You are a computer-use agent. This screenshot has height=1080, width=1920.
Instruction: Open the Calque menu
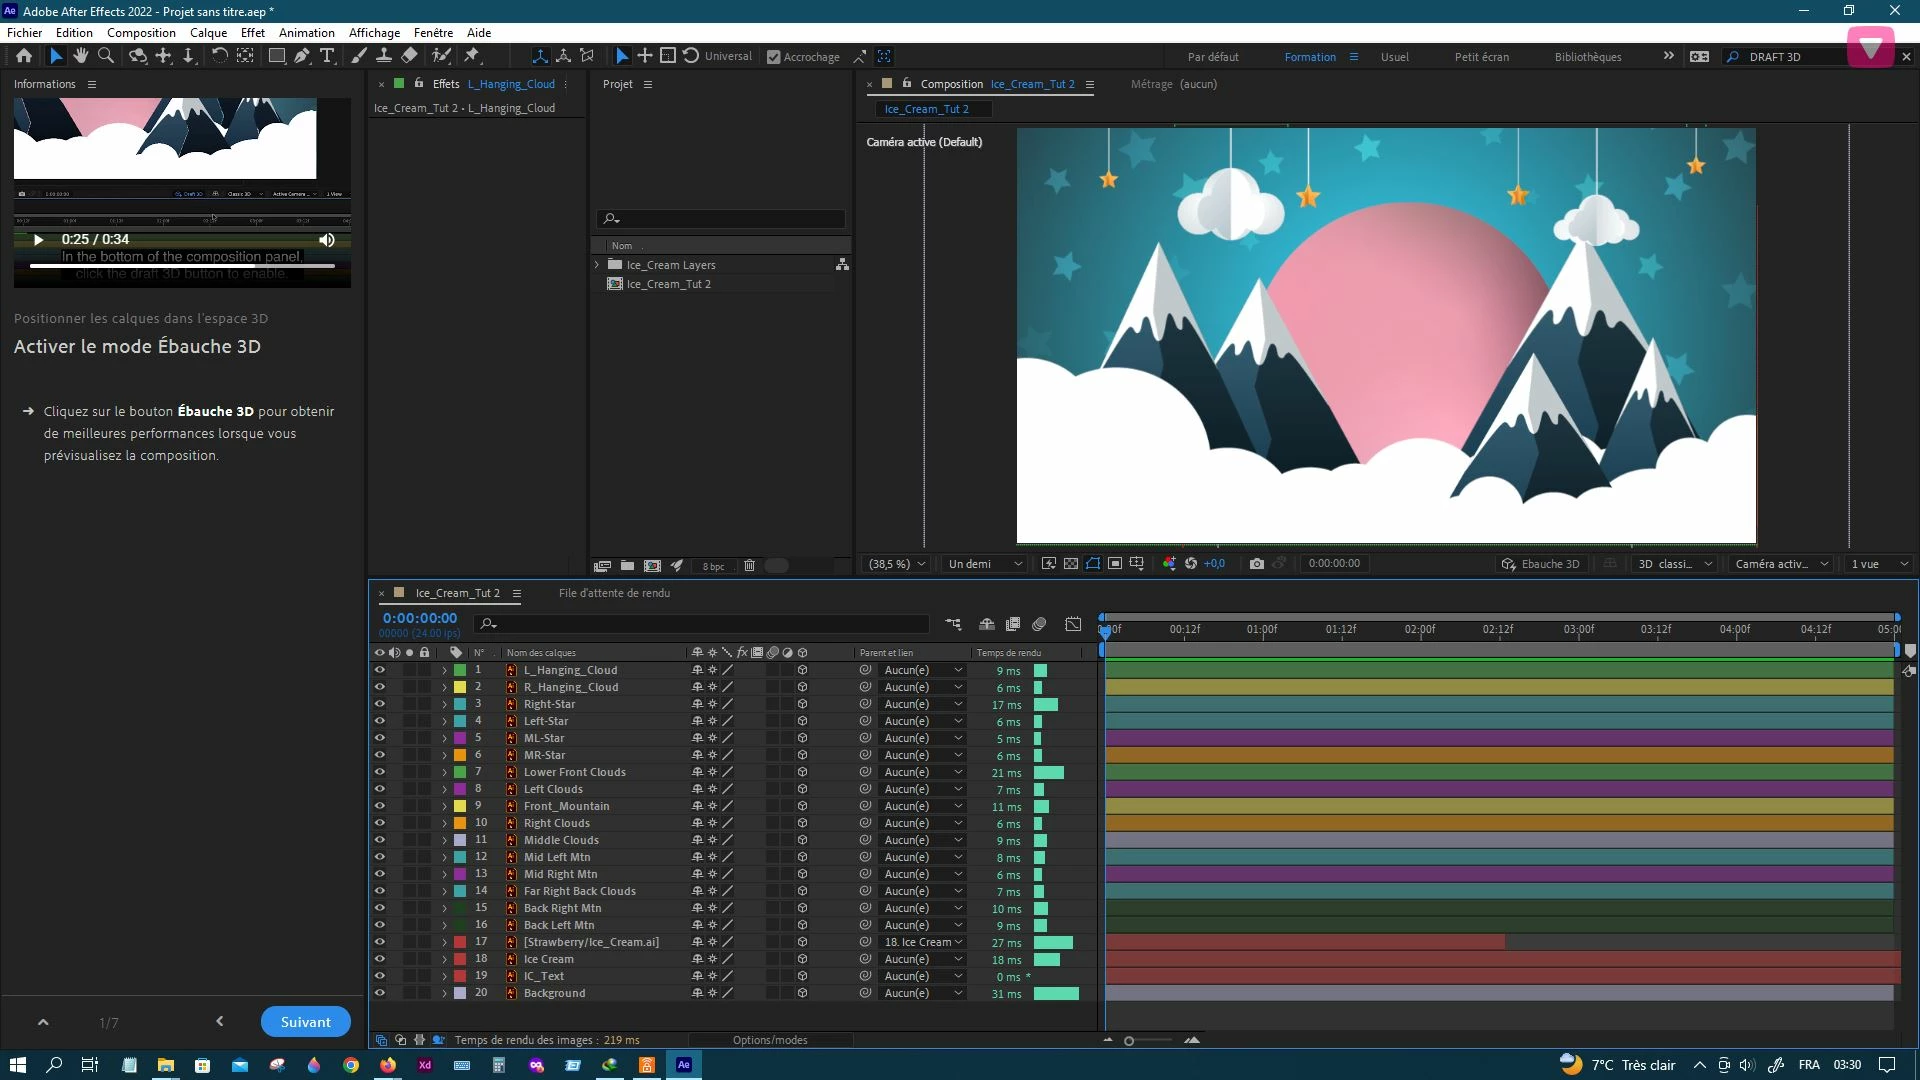208,33
